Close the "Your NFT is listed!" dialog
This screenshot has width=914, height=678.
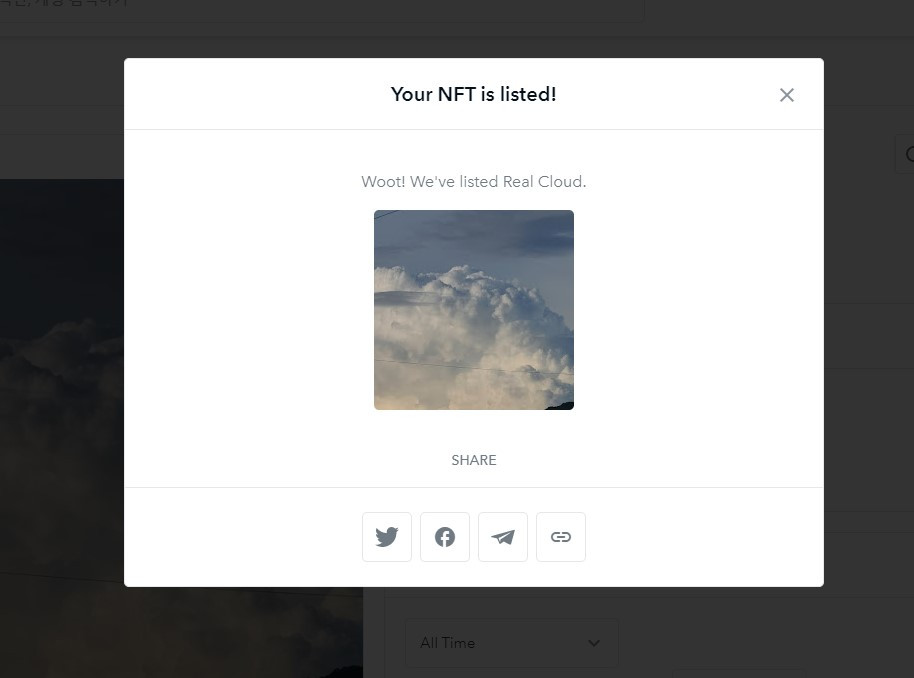click(x=786, y=95)
